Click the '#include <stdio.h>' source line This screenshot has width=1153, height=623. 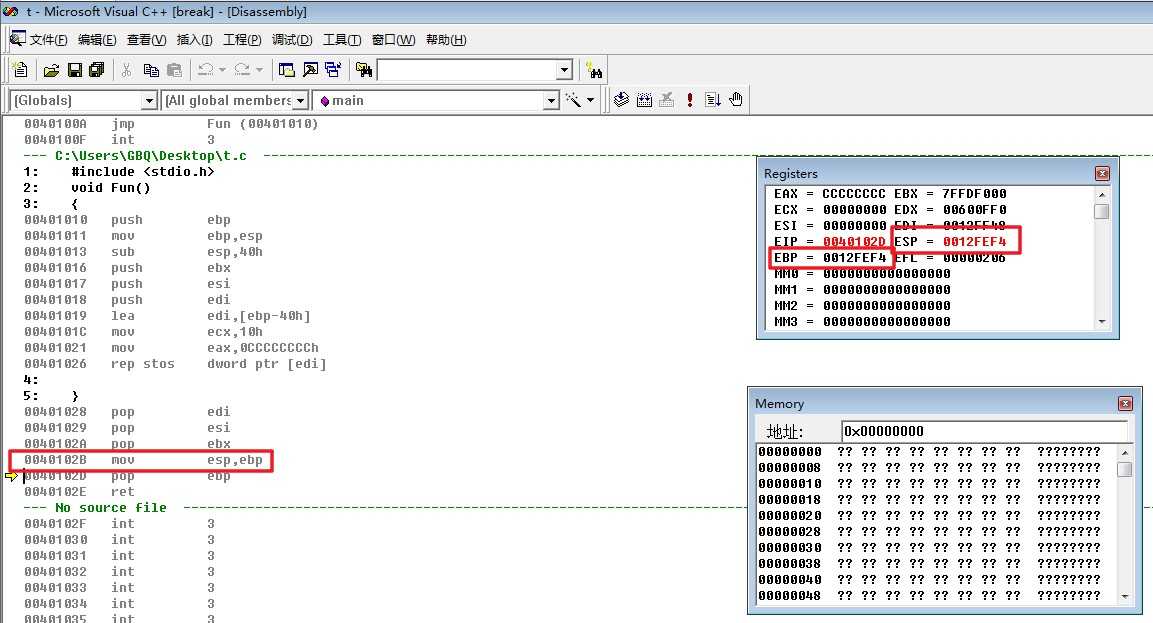(x=118, y=172)
